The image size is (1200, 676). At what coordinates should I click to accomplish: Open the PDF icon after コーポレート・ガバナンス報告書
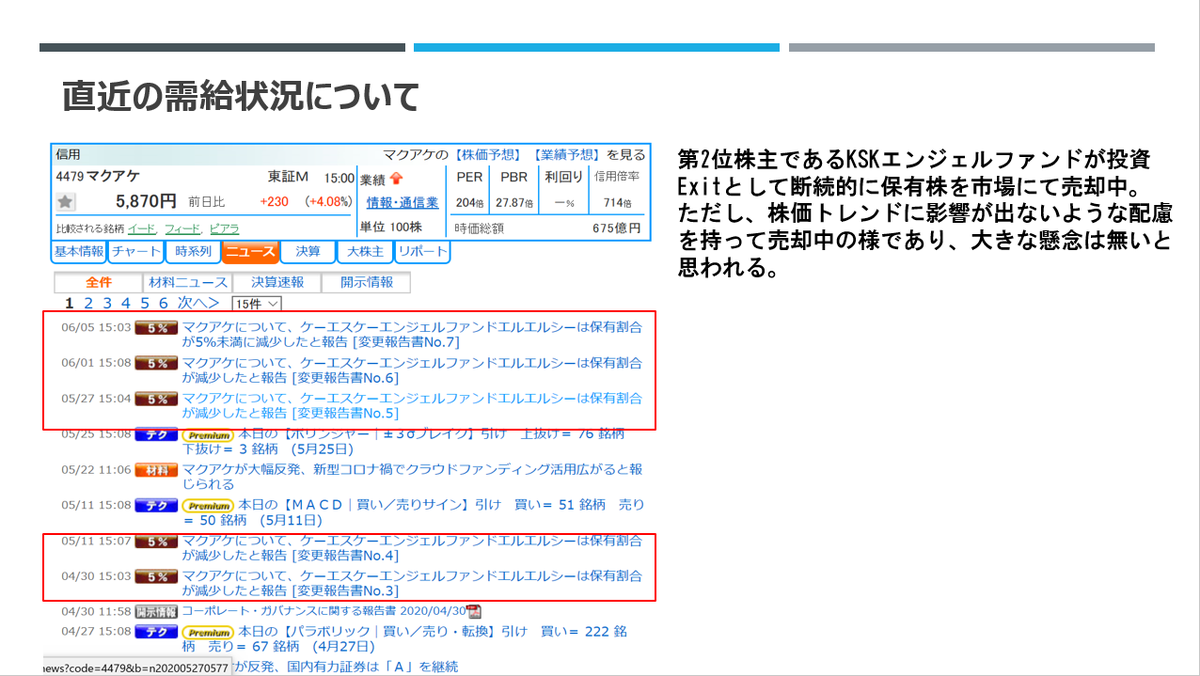[x=474, y=611]
